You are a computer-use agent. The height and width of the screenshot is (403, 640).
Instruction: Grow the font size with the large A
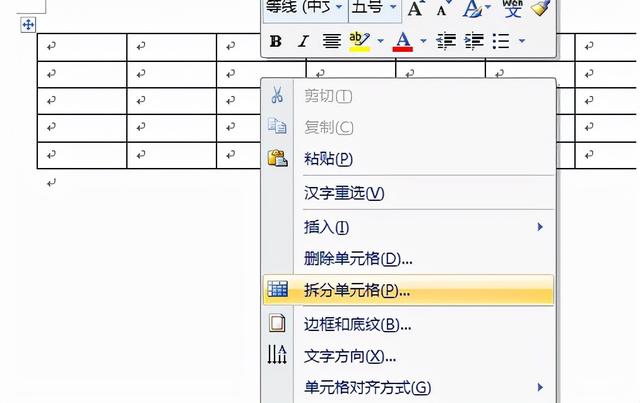(415, 8)
